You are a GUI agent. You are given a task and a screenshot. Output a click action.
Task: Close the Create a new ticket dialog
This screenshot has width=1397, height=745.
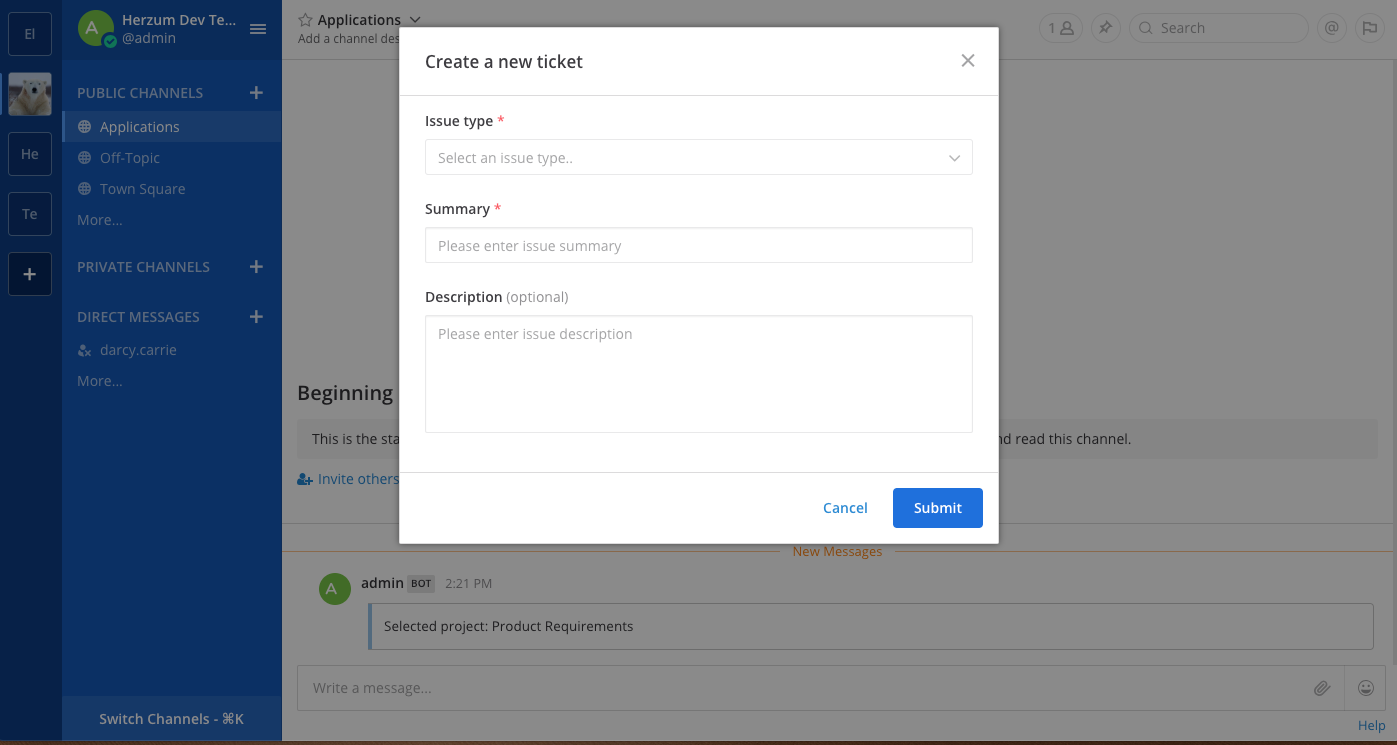pos(967,61)
